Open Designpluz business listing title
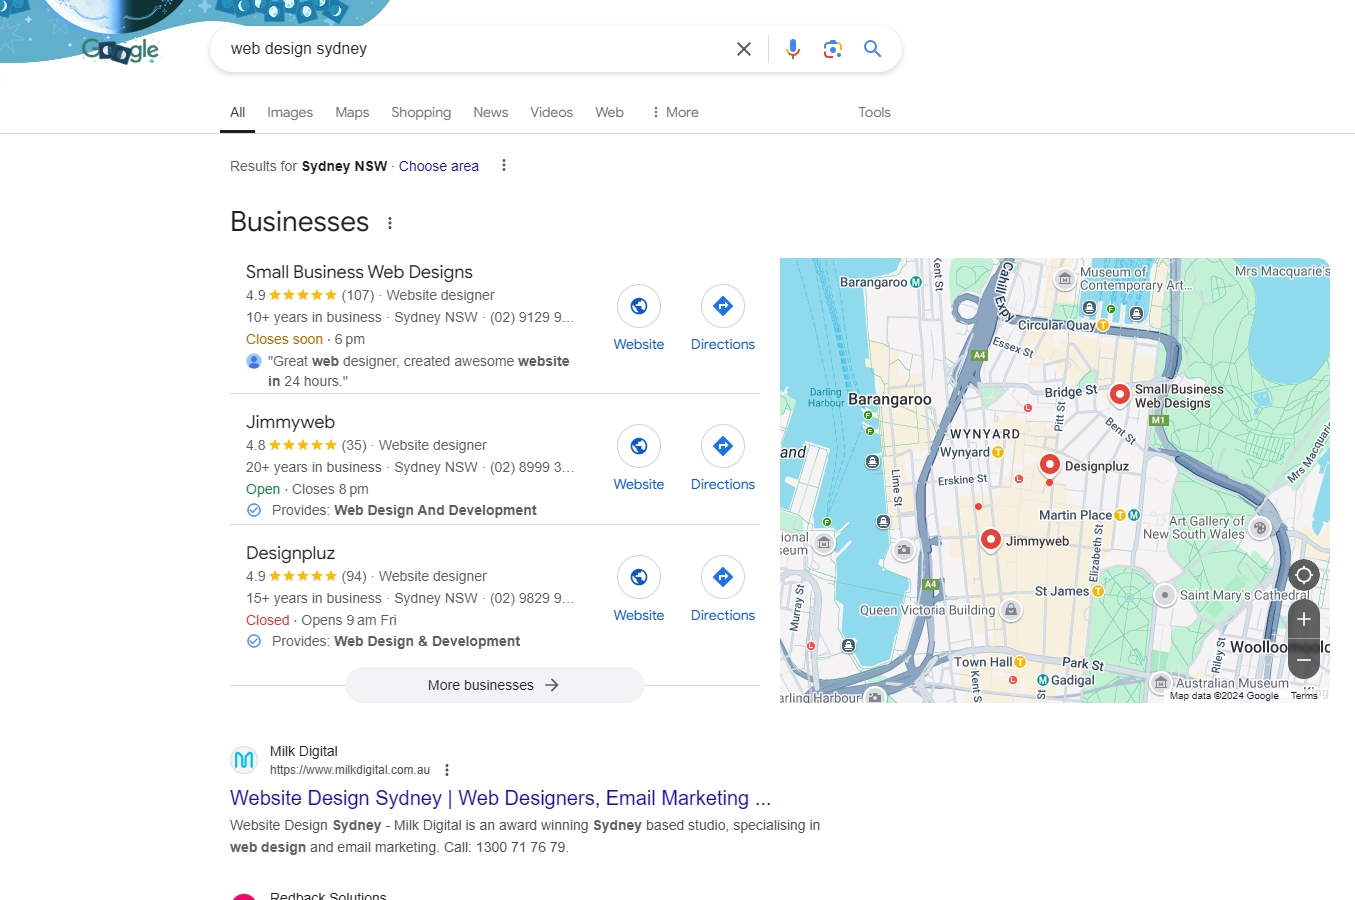 [x=290, y=553]
